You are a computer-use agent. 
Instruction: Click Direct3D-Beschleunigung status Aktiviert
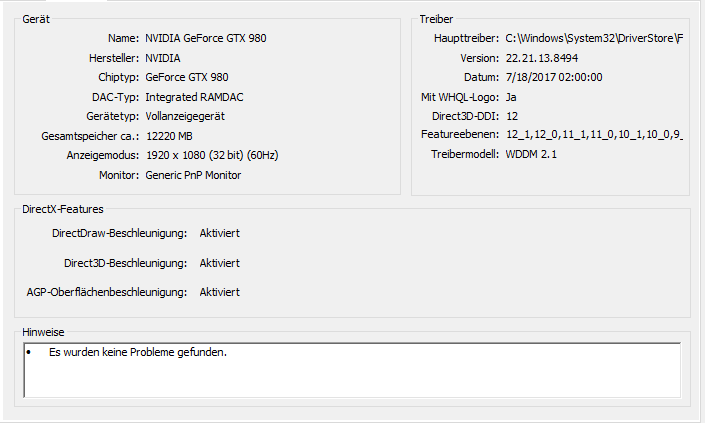click(x=219, y=263)
